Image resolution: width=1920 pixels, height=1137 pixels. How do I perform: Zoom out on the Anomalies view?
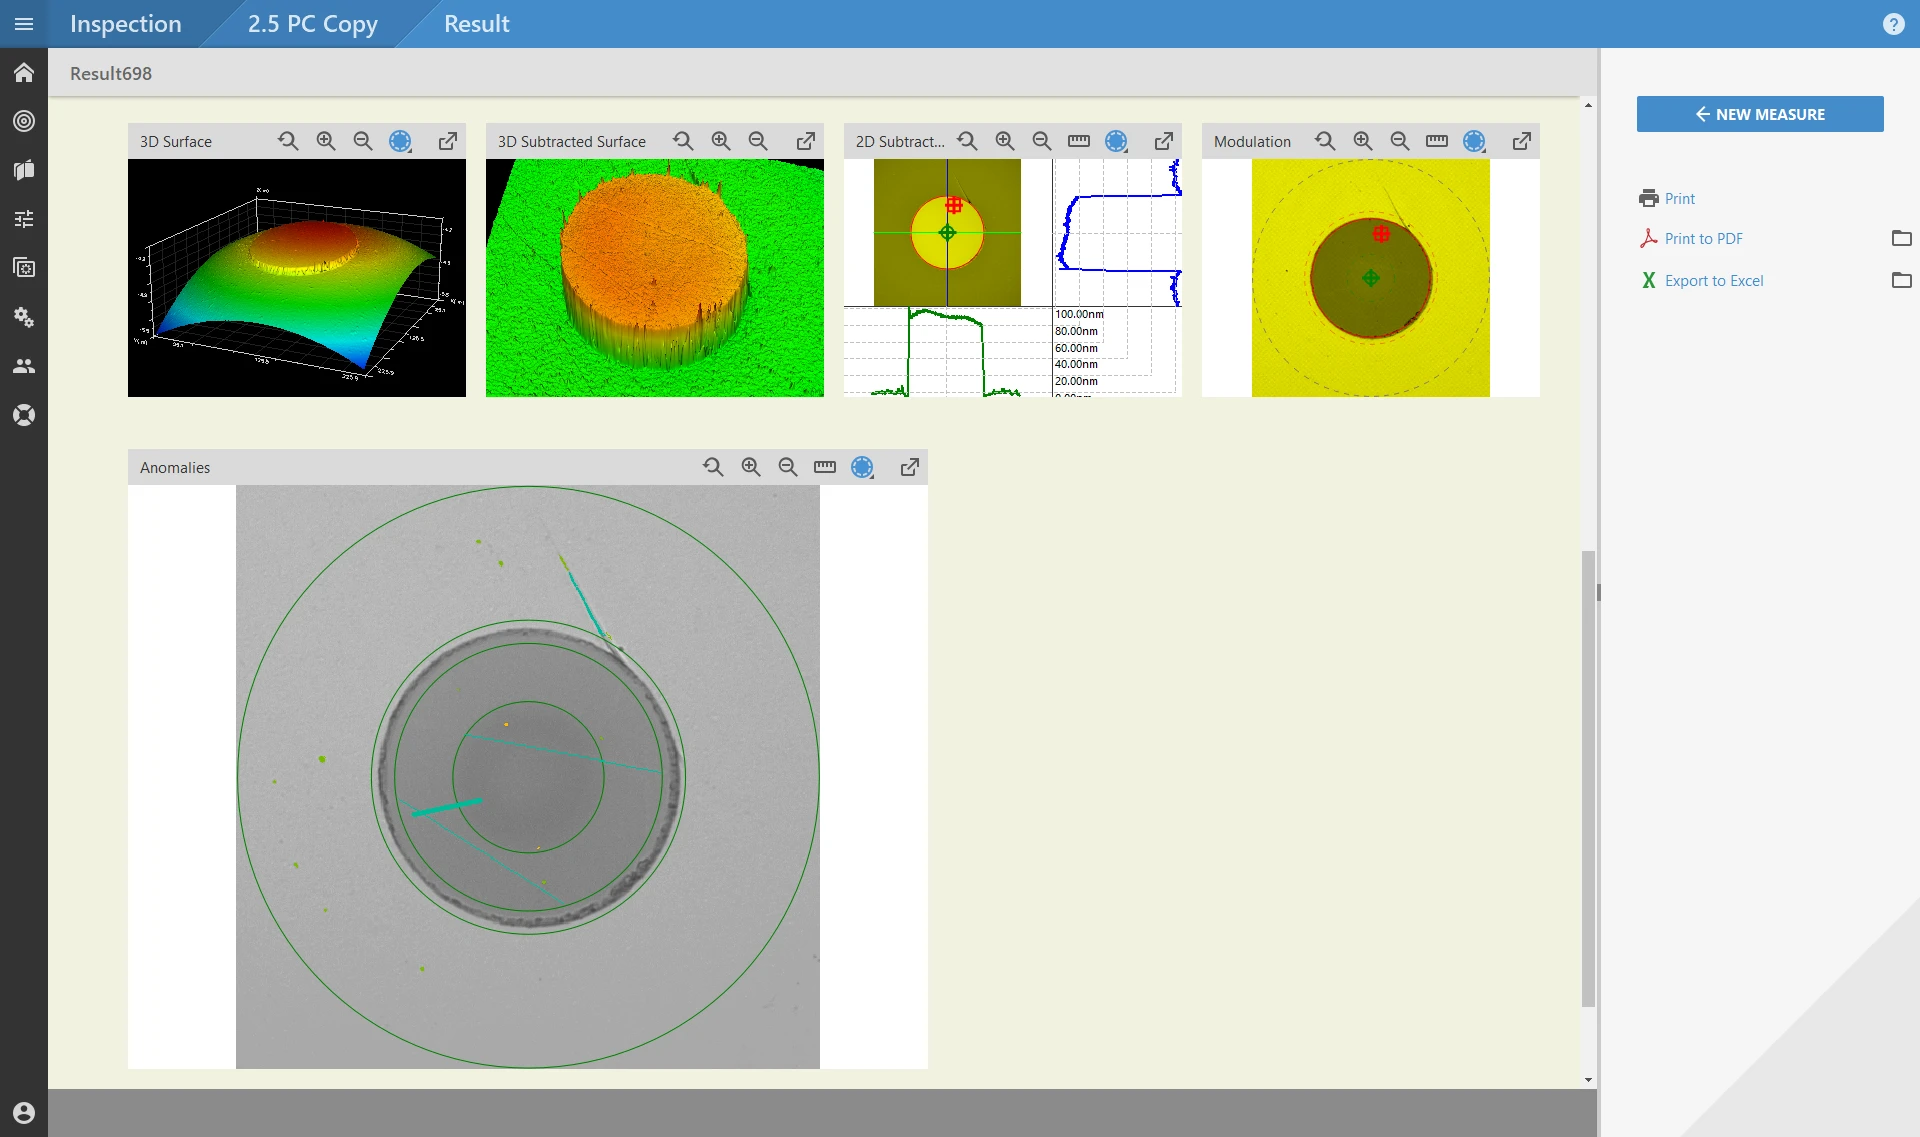point(788,467)
